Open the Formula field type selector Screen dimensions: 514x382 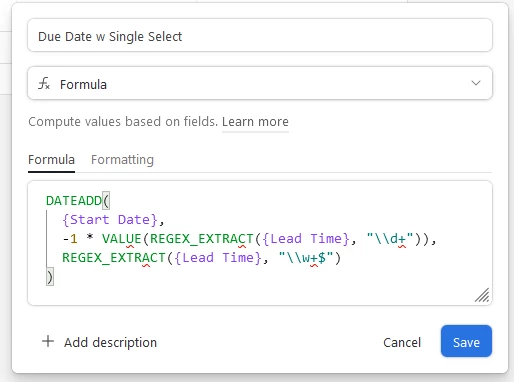[260, 83]
